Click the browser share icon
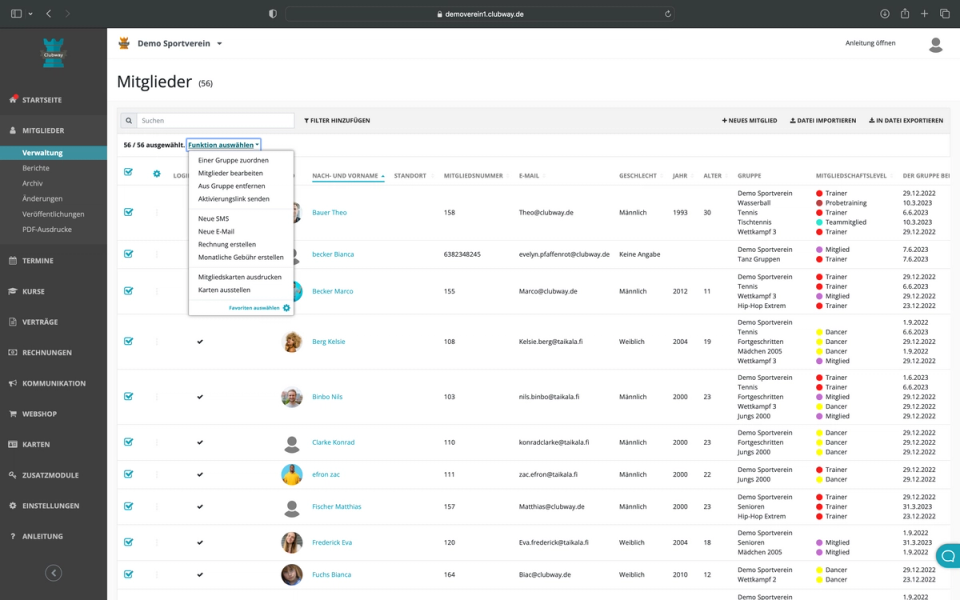Viewport: 960px width, 600px height. (x=904, y=13)
